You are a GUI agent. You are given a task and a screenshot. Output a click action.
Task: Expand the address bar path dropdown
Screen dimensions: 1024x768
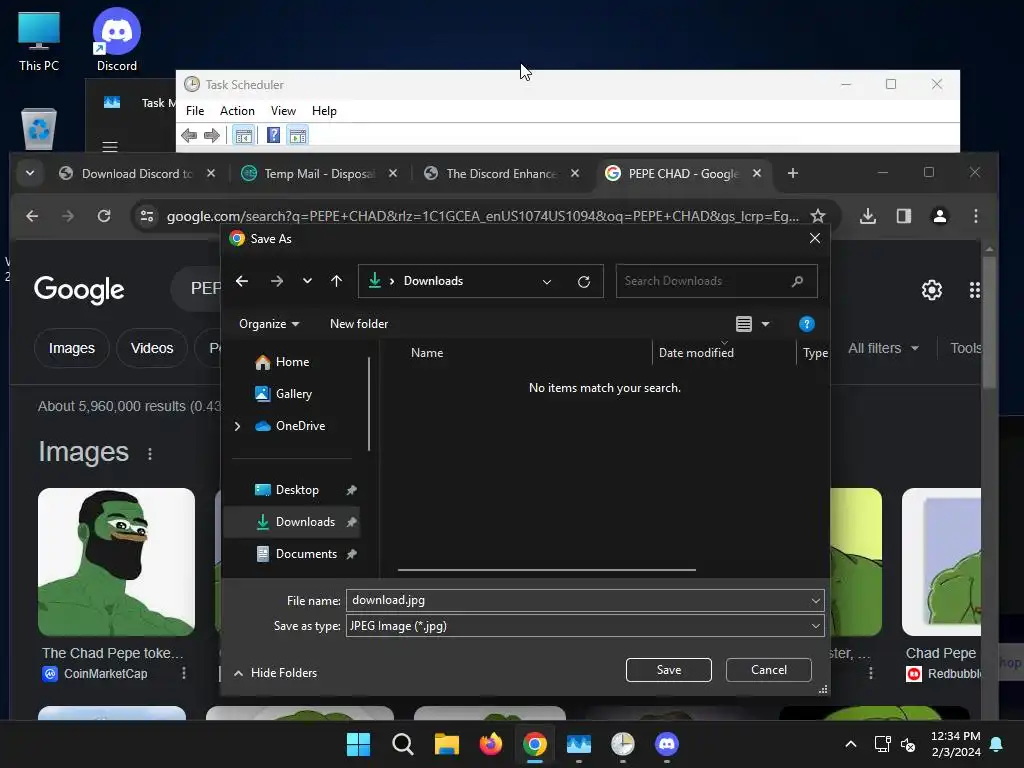click(x=547, y=281)
